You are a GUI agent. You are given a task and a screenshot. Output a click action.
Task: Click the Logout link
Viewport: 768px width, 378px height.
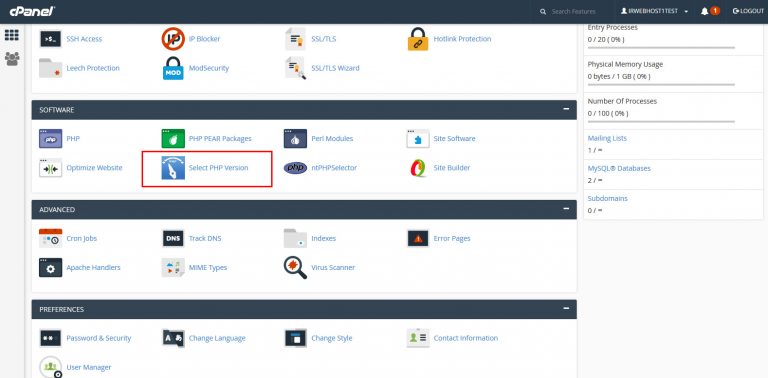pos(748,11)
